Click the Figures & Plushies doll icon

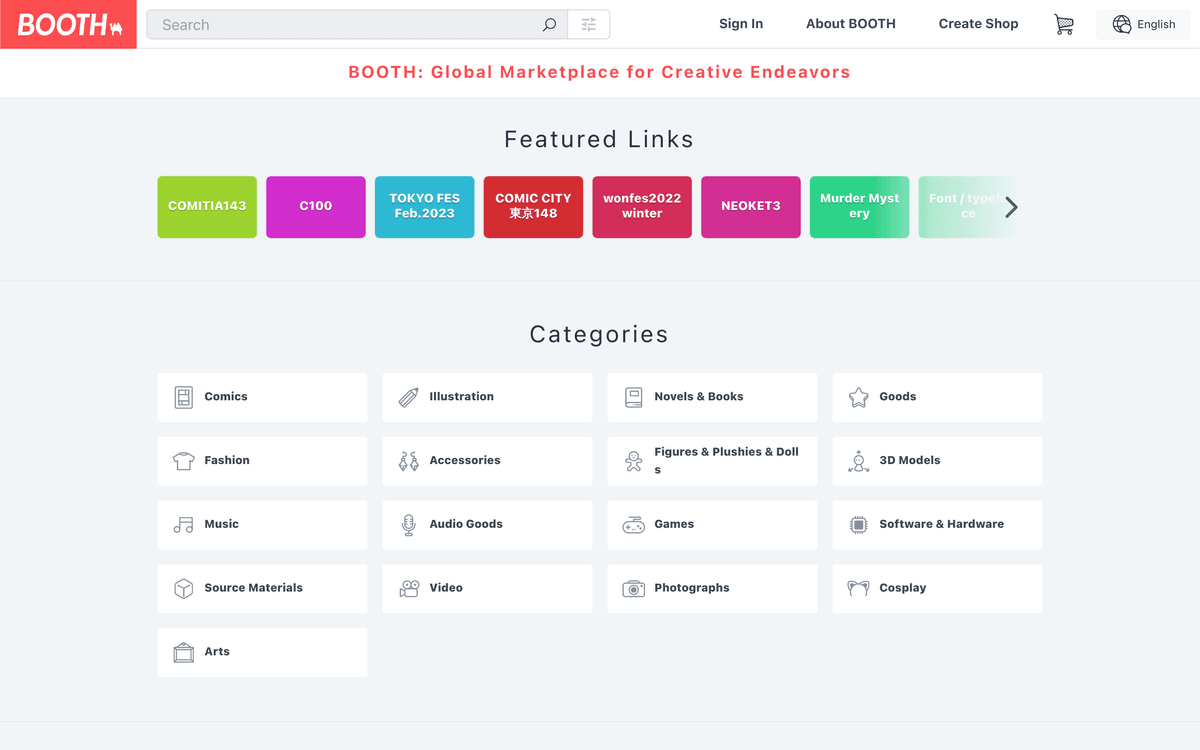(634, 461)
